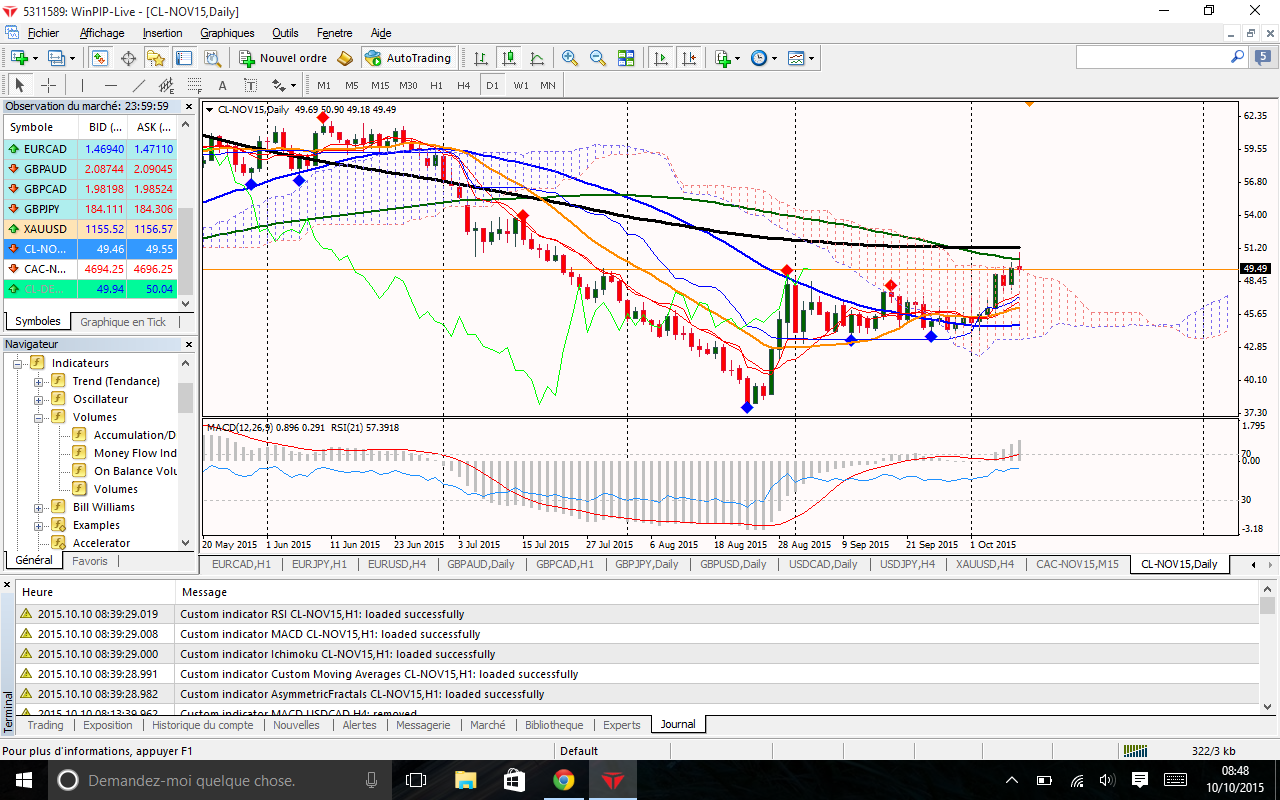Pick the trendline drawing tool
1280x800 pixels.
coord(139,85)
